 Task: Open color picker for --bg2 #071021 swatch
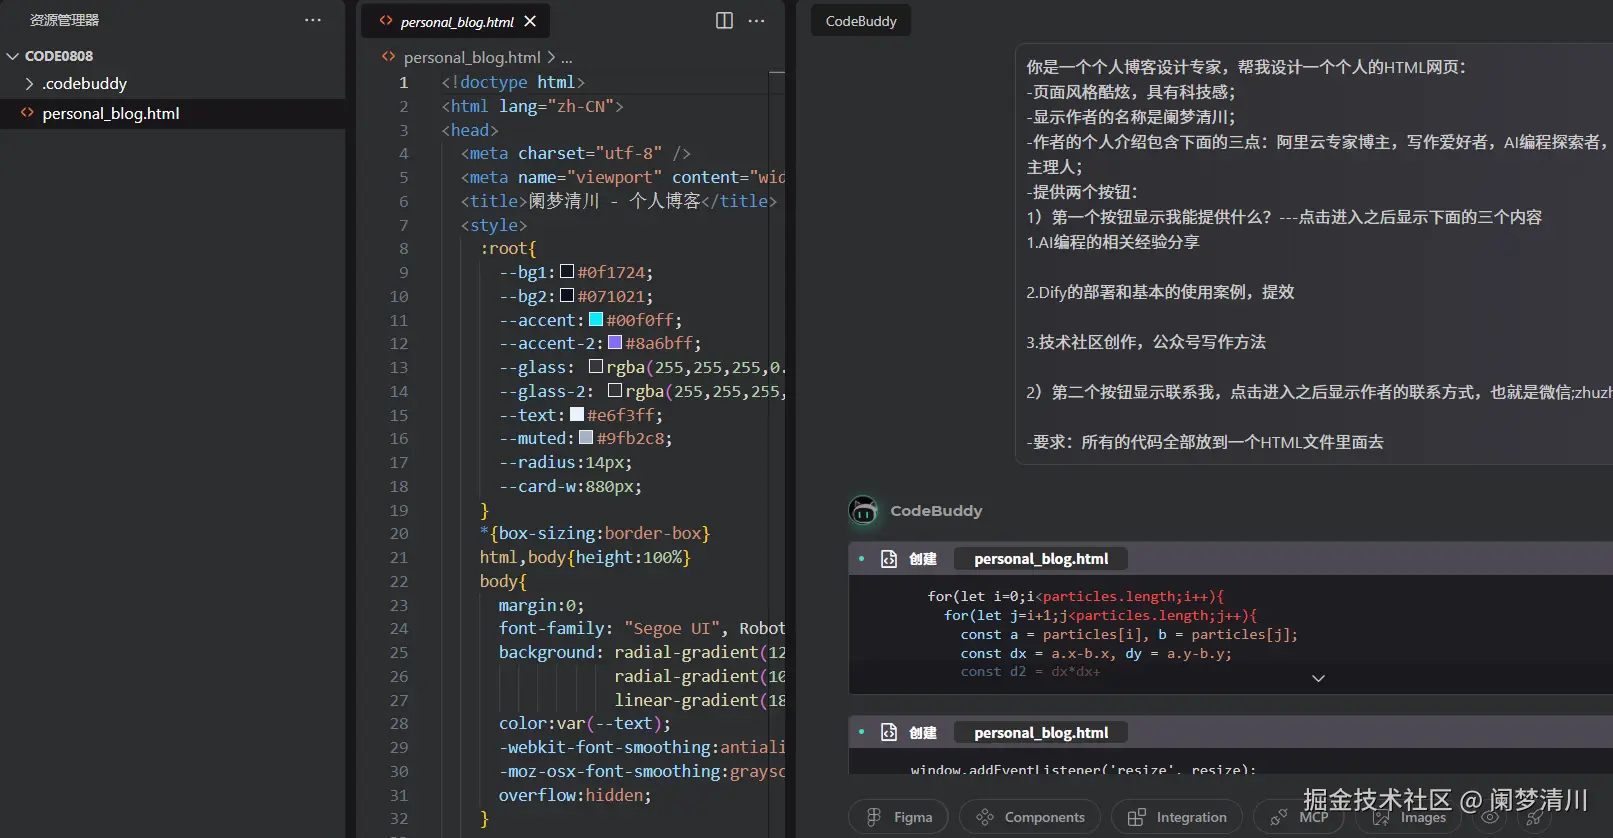coord(567,295)
